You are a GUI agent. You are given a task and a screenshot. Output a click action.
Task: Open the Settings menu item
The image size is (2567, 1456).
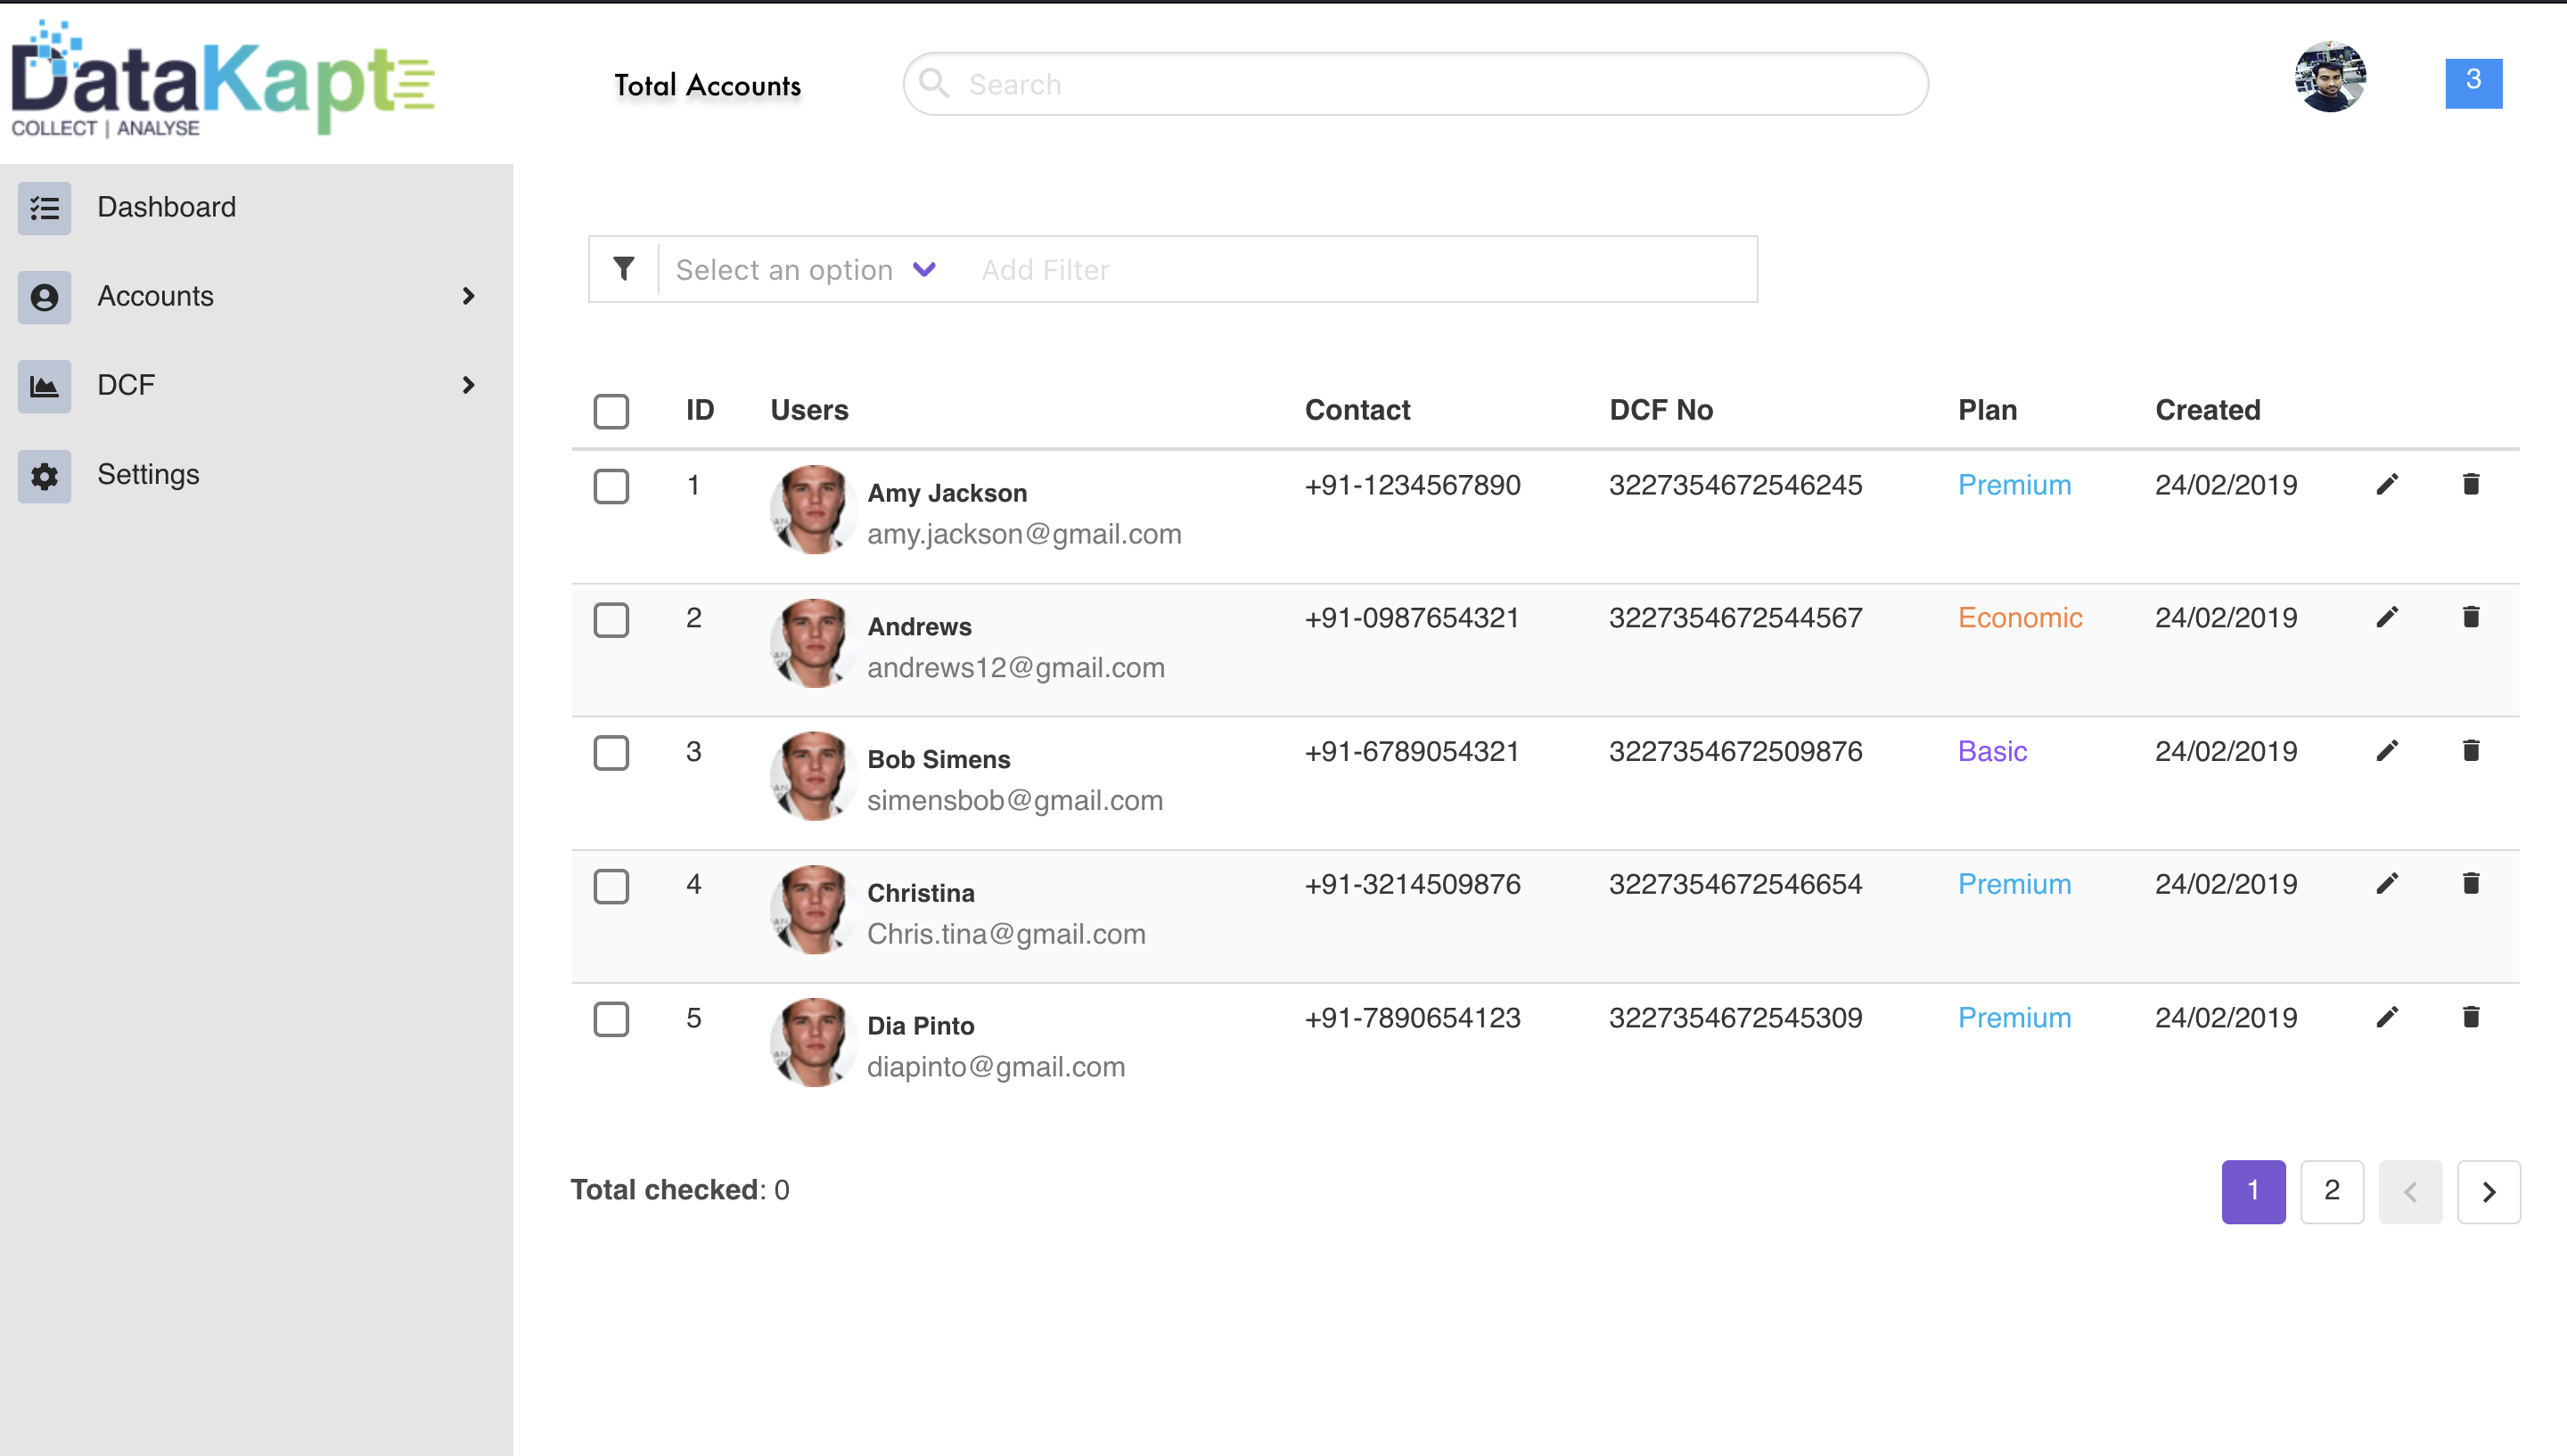click(x=256, y=475)
